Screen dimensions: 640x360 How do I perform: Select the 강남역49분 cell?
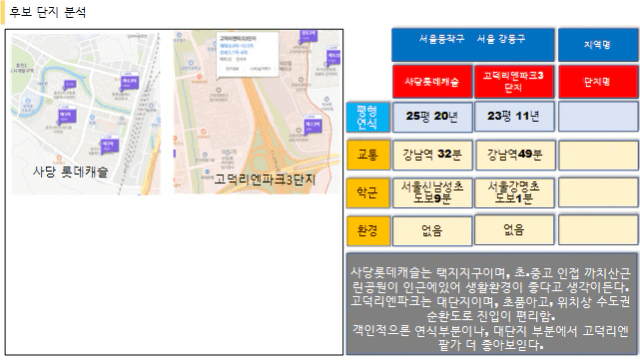(515, 155)
